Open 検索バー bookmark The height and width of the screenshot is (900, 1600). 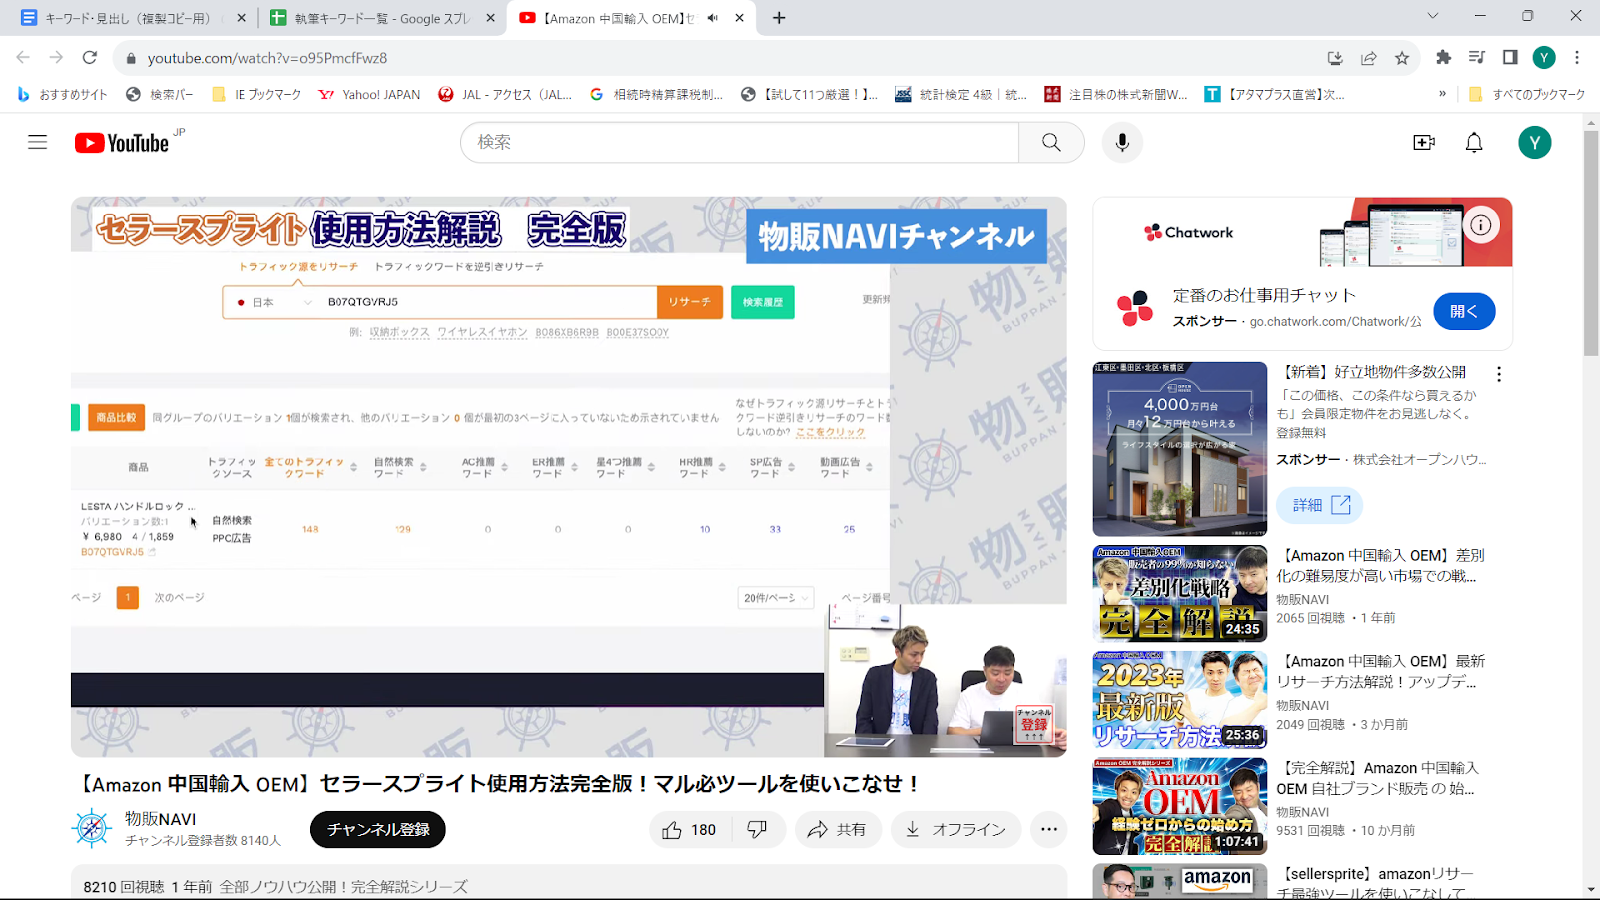click(x=160, y=94)
